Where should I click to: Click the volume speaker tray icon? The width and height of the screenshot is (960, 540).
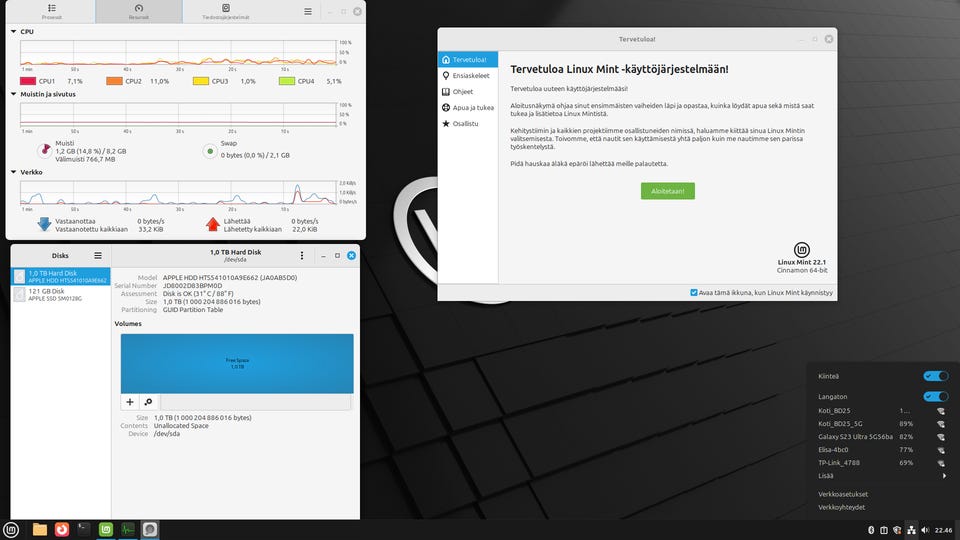(x=924, y=530)
